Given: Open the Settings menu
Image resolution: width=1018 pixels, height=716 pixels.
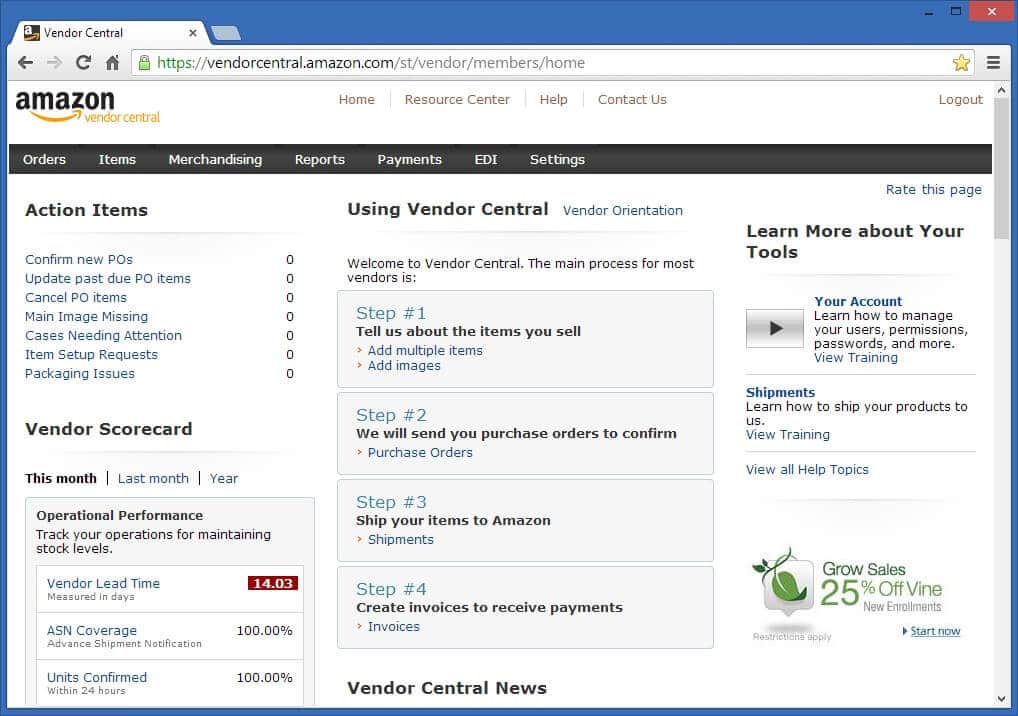Looking at the screenshot, I should tap(557, 160).
